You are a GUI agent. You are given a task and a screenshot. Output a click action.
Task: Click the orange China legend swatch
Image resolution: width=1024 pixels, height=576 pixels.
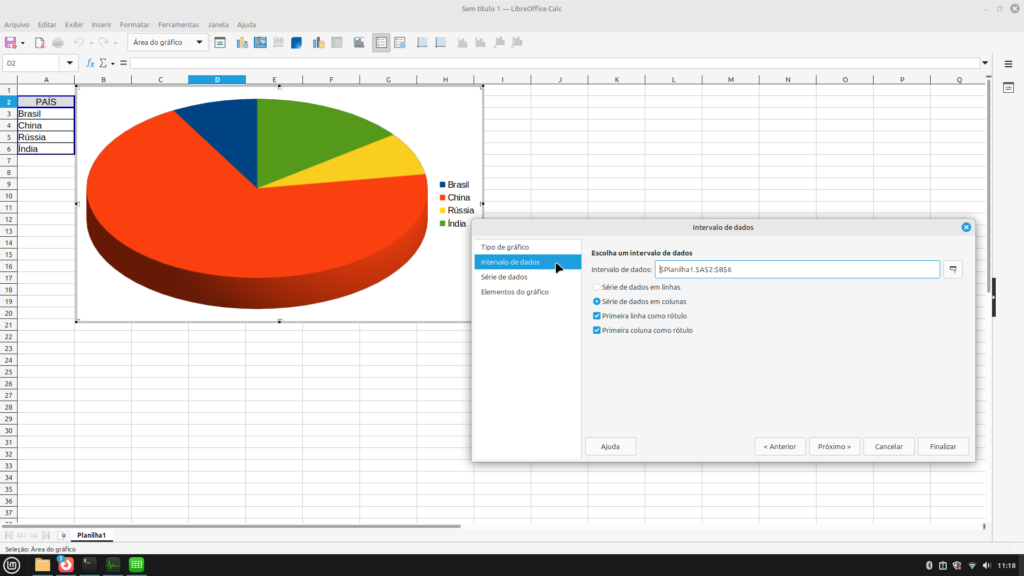click(x=443, y=198)
